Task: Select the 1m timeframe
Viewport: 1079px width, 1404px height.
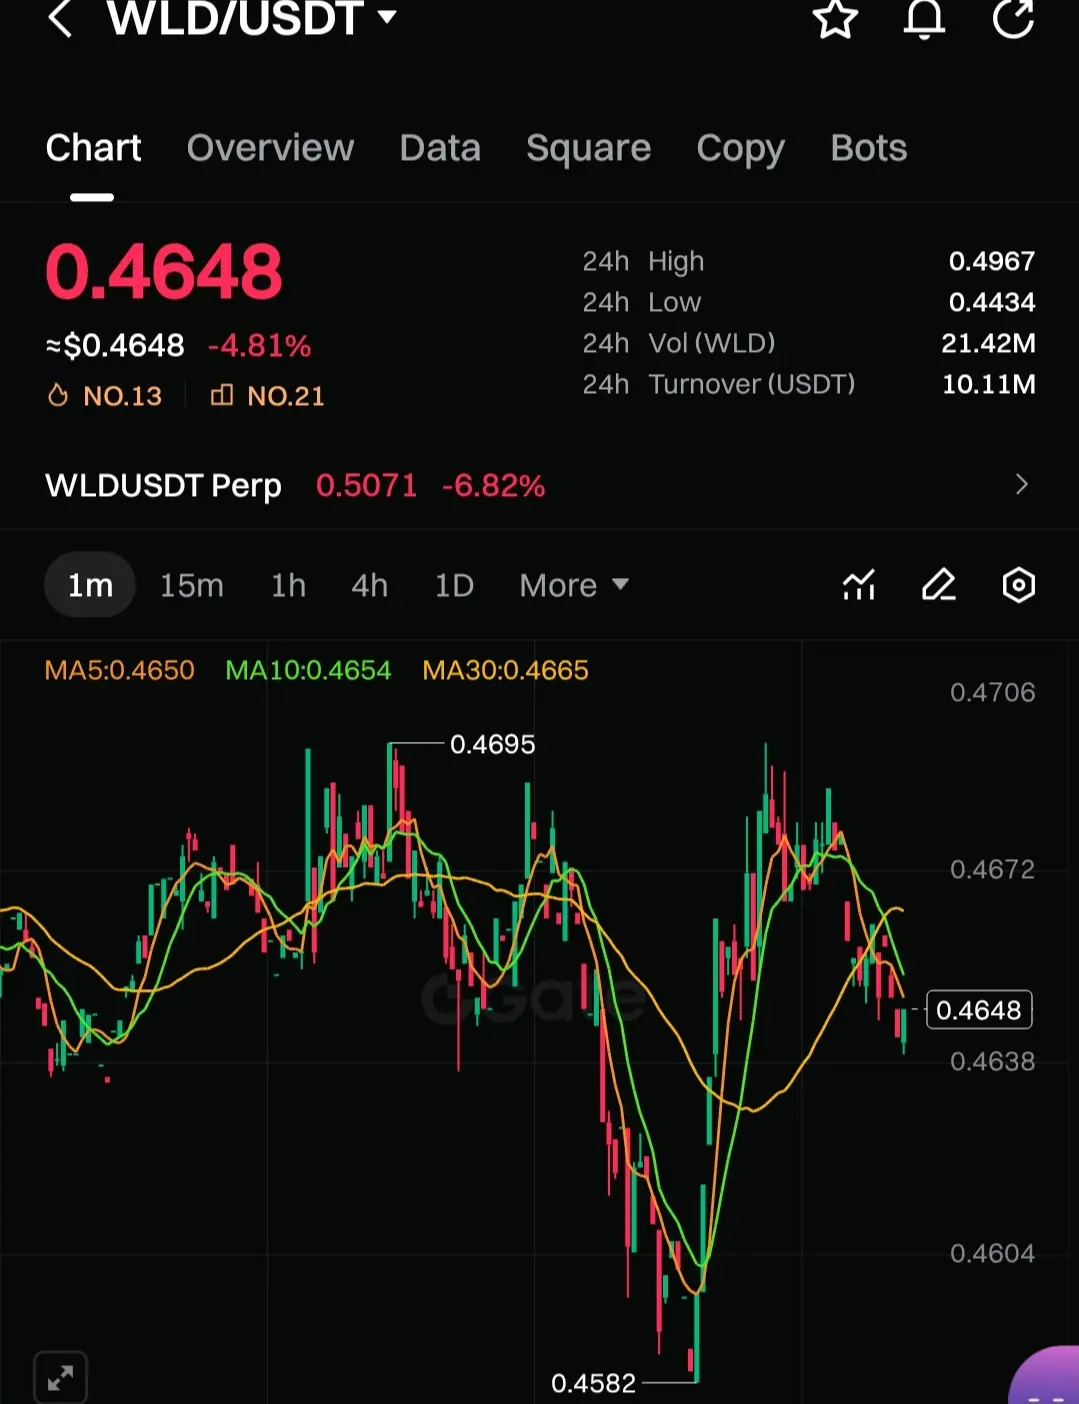Action: pos(90,585)
